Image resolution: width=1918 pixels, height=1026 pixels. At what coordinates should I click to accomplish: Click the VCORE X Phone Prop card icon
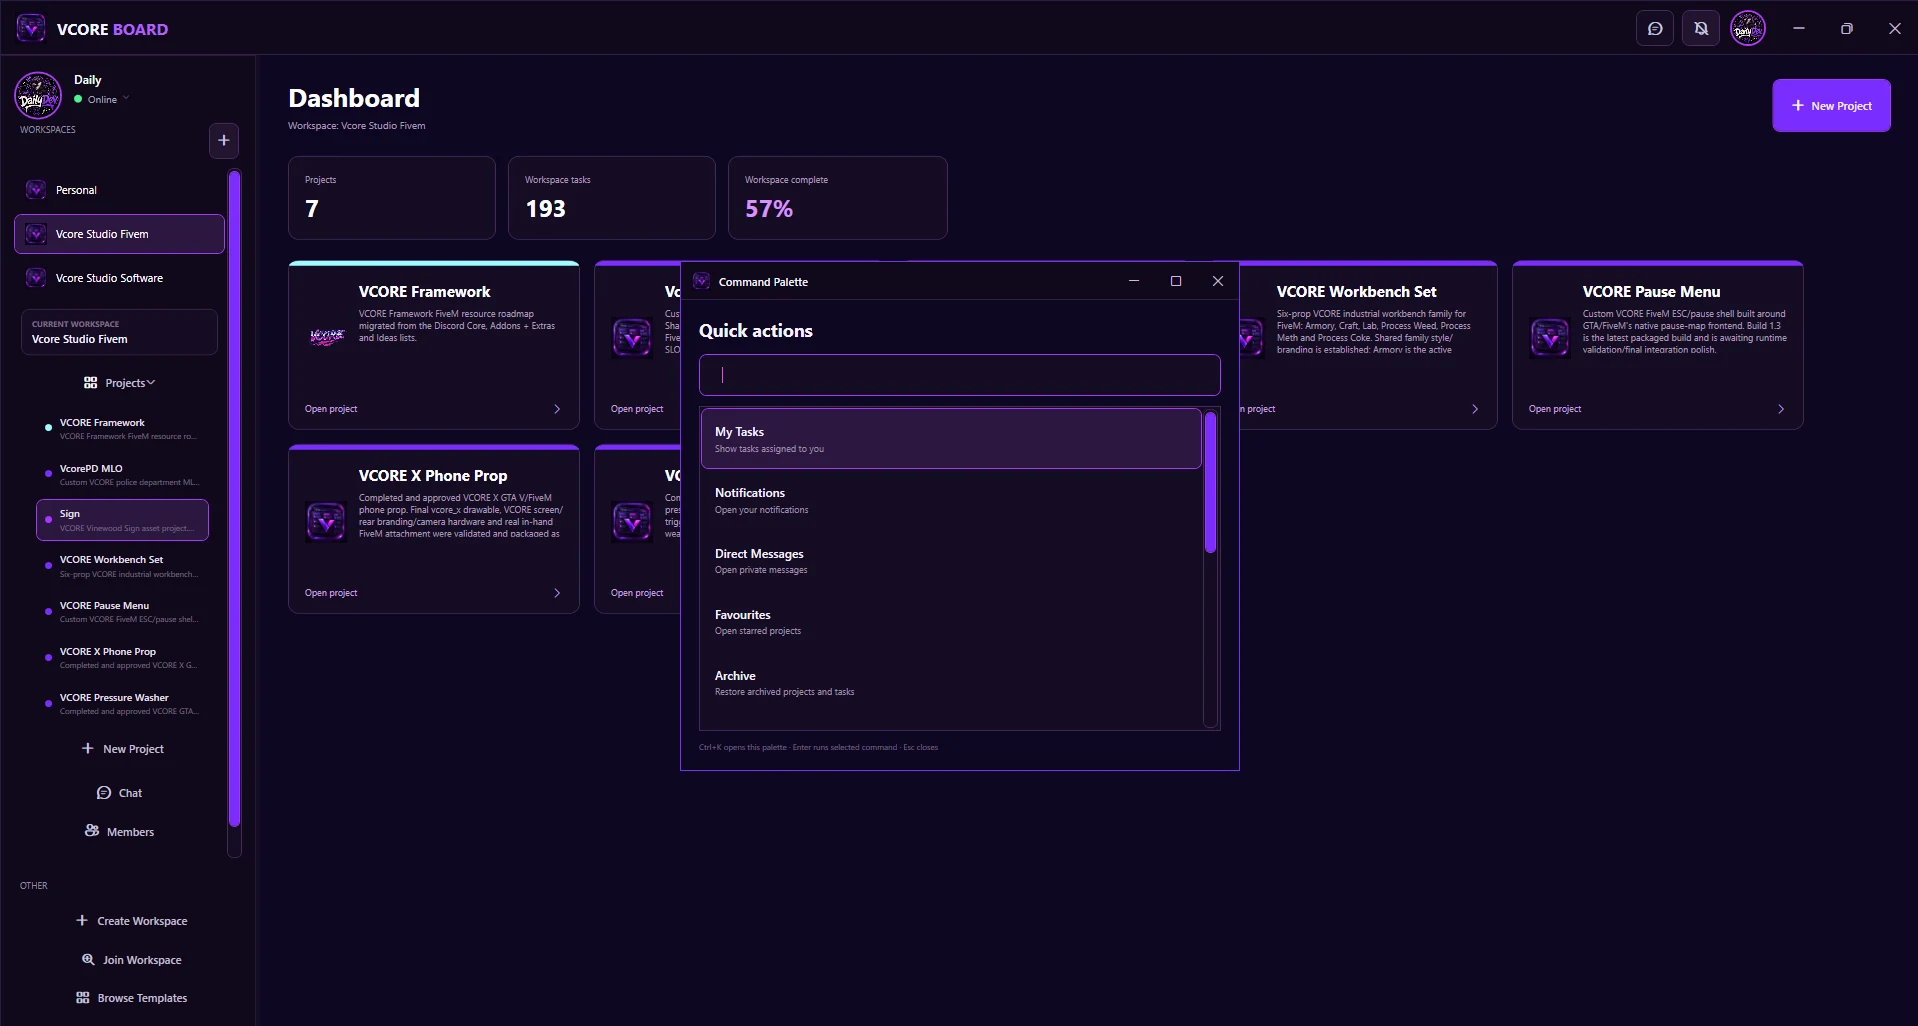[x=326, y=522]
